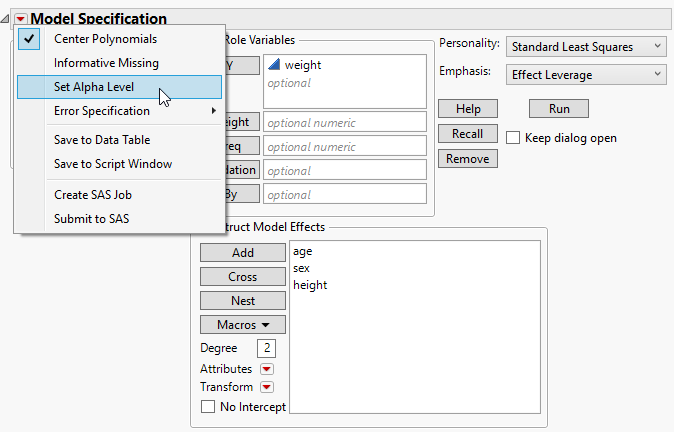This screenshot has height=432, width=674.
Task: Open the Personality dropdown
Action: [585, 46]
